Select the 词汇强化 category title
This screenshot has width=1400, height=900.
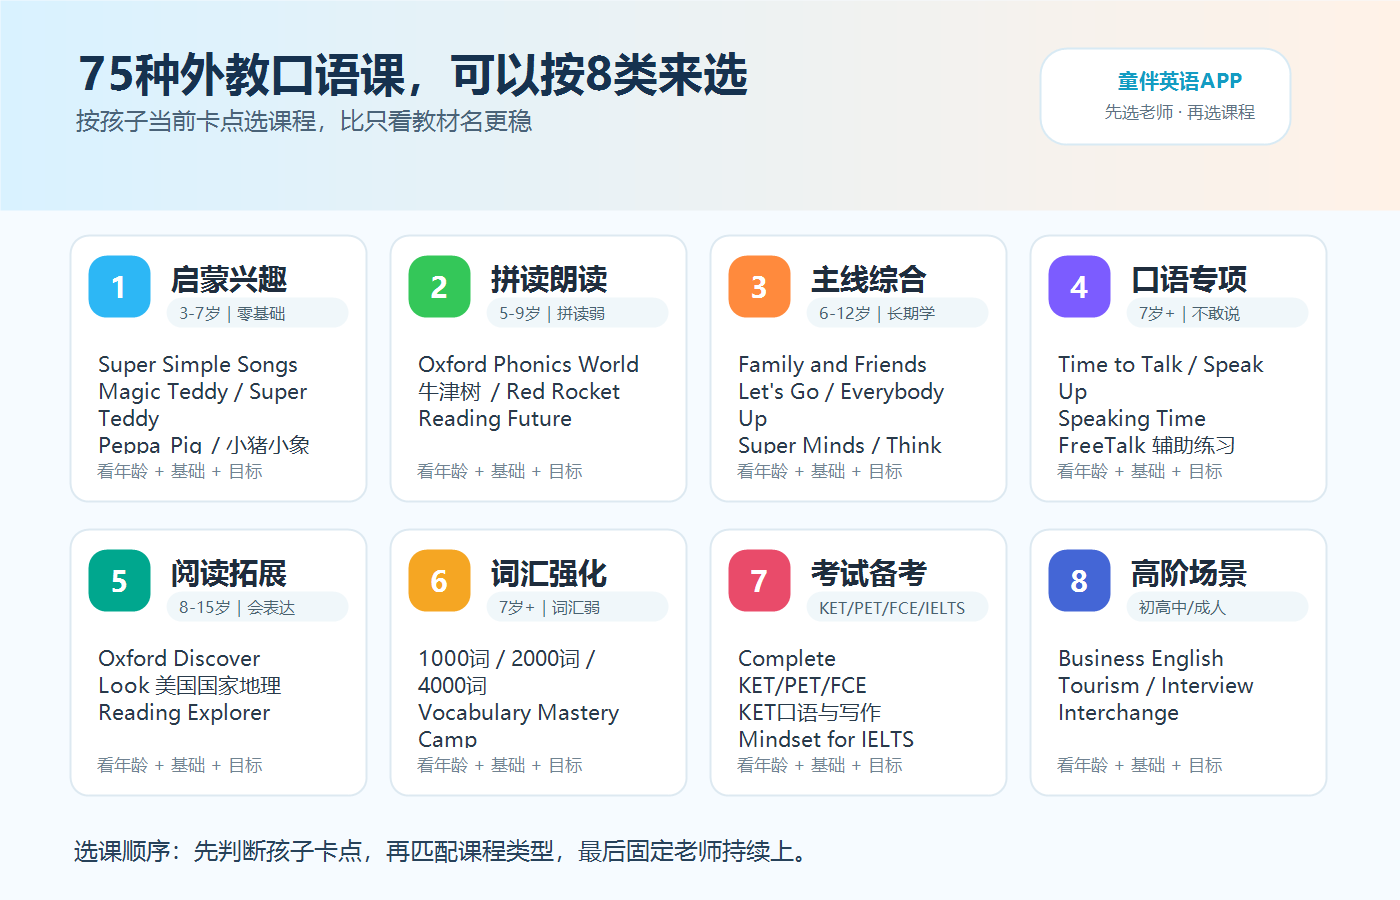[549, 573]
